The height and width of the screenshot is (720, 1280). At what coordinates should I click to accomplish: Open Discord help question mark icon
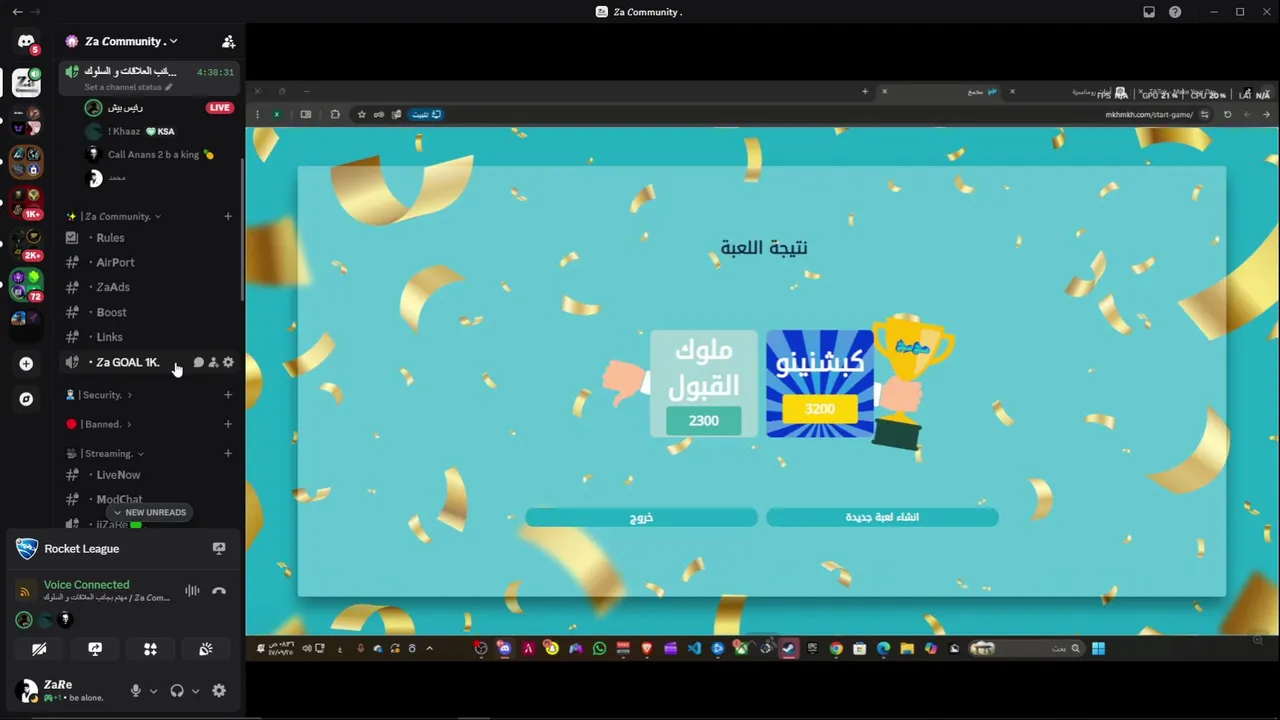pyautogui.click(x=1175, y=12)
